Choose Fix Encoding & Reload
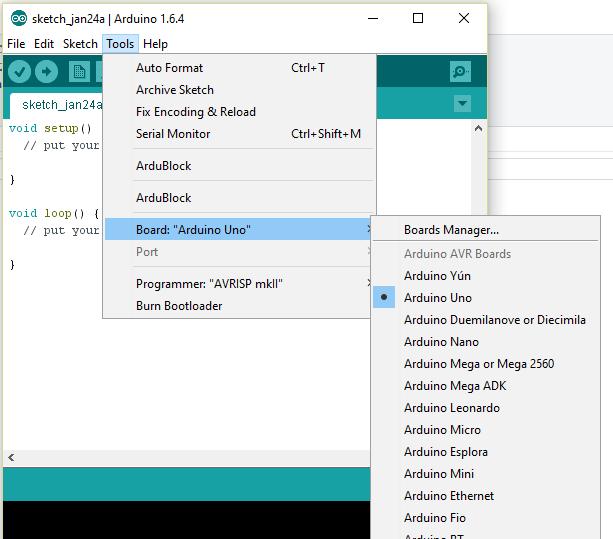Image resolution: width=613 pixels, height=539 pixels. (x=238, y=112)
